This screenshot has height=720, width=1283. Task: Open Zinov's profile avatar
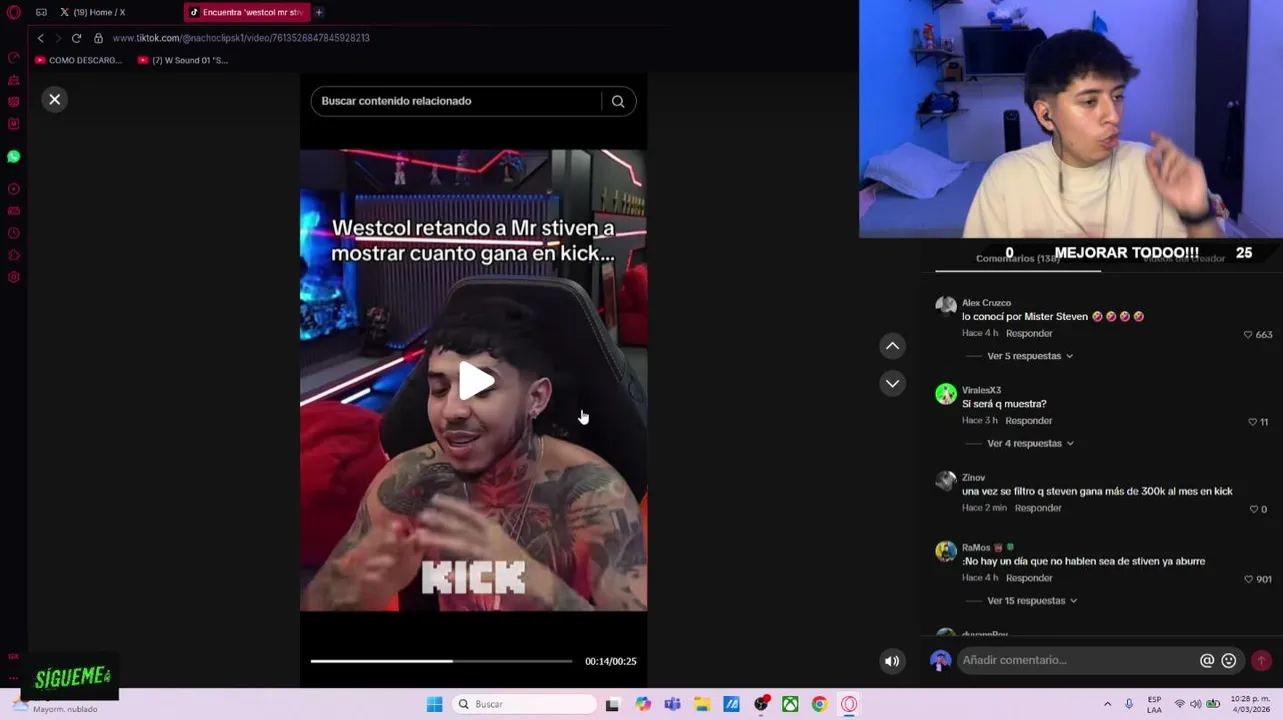[x=945, y=481]
